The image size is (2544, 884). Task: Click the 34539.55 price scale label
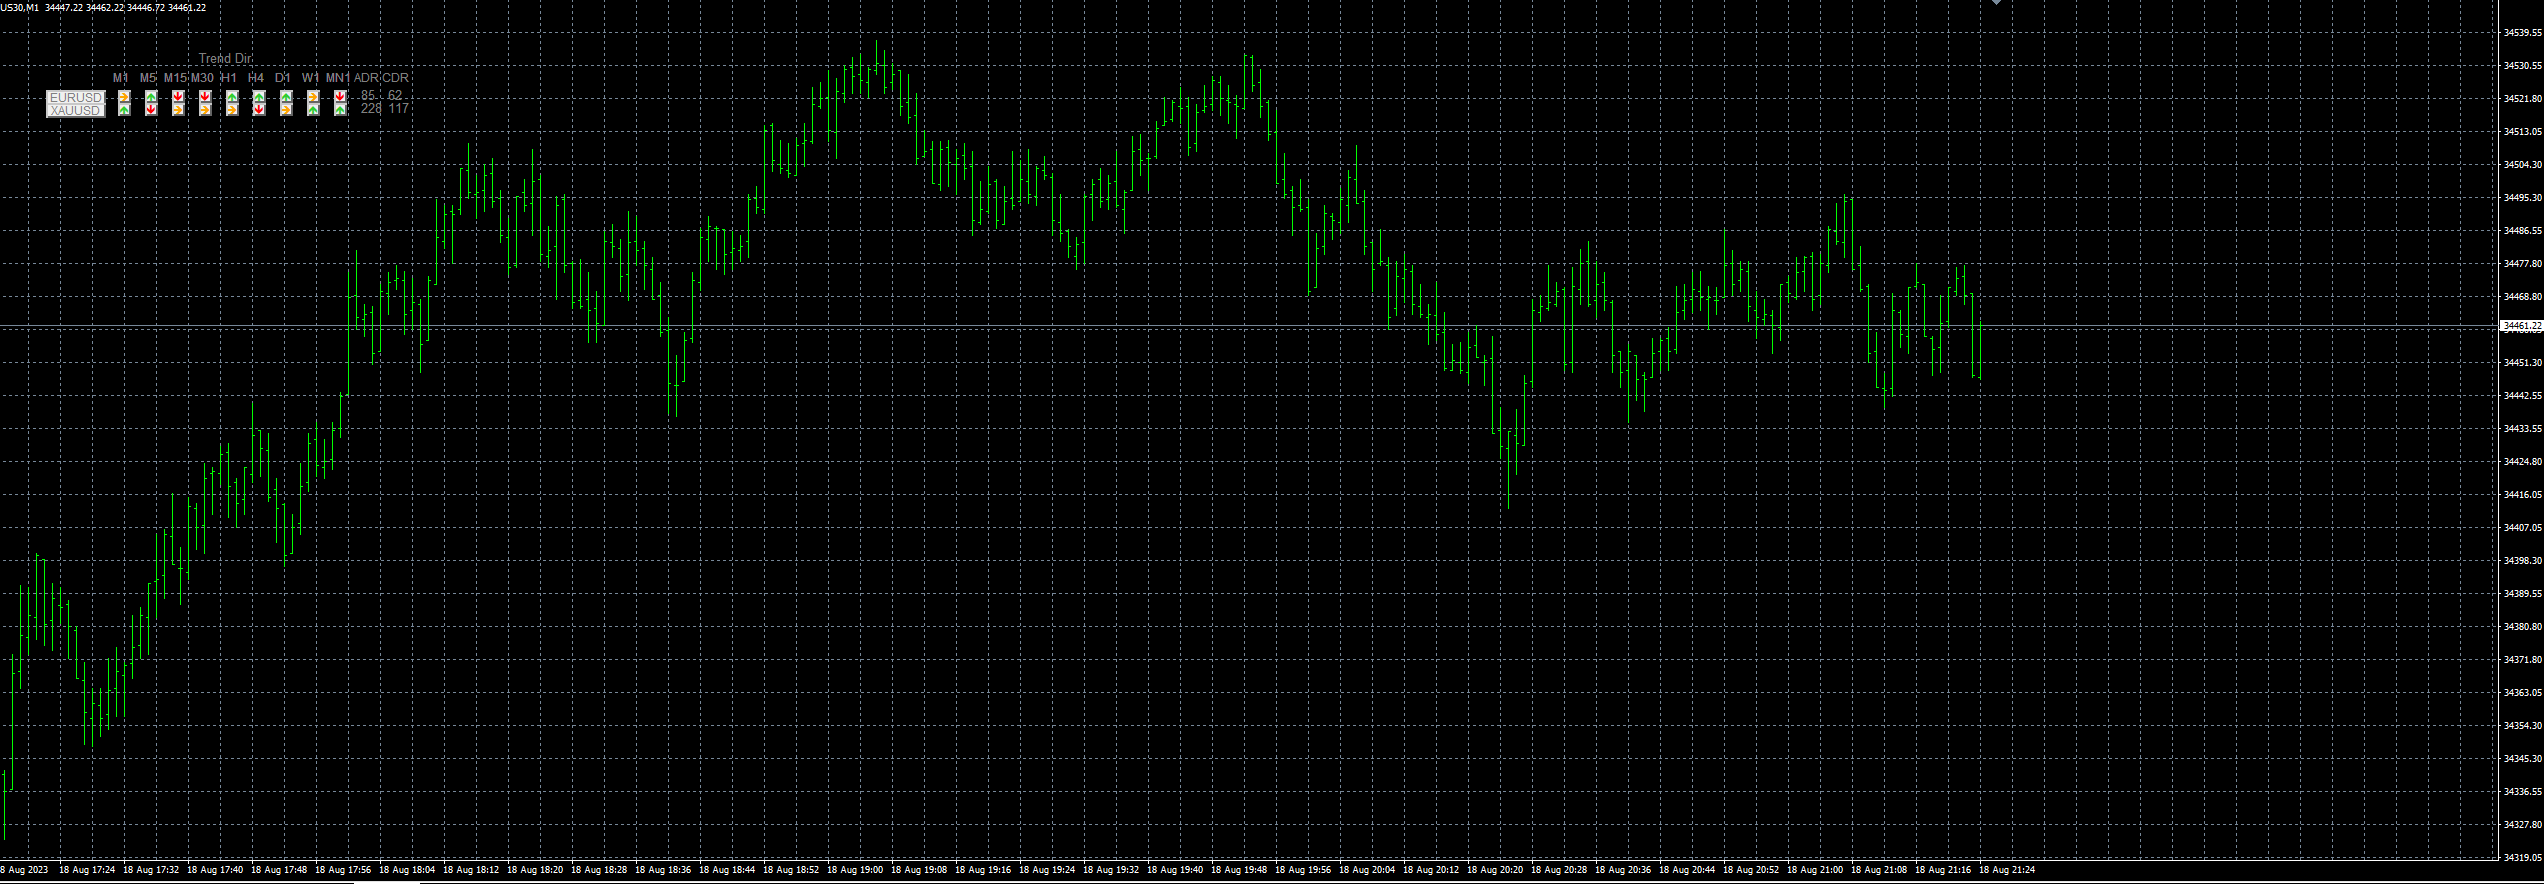2523,33
